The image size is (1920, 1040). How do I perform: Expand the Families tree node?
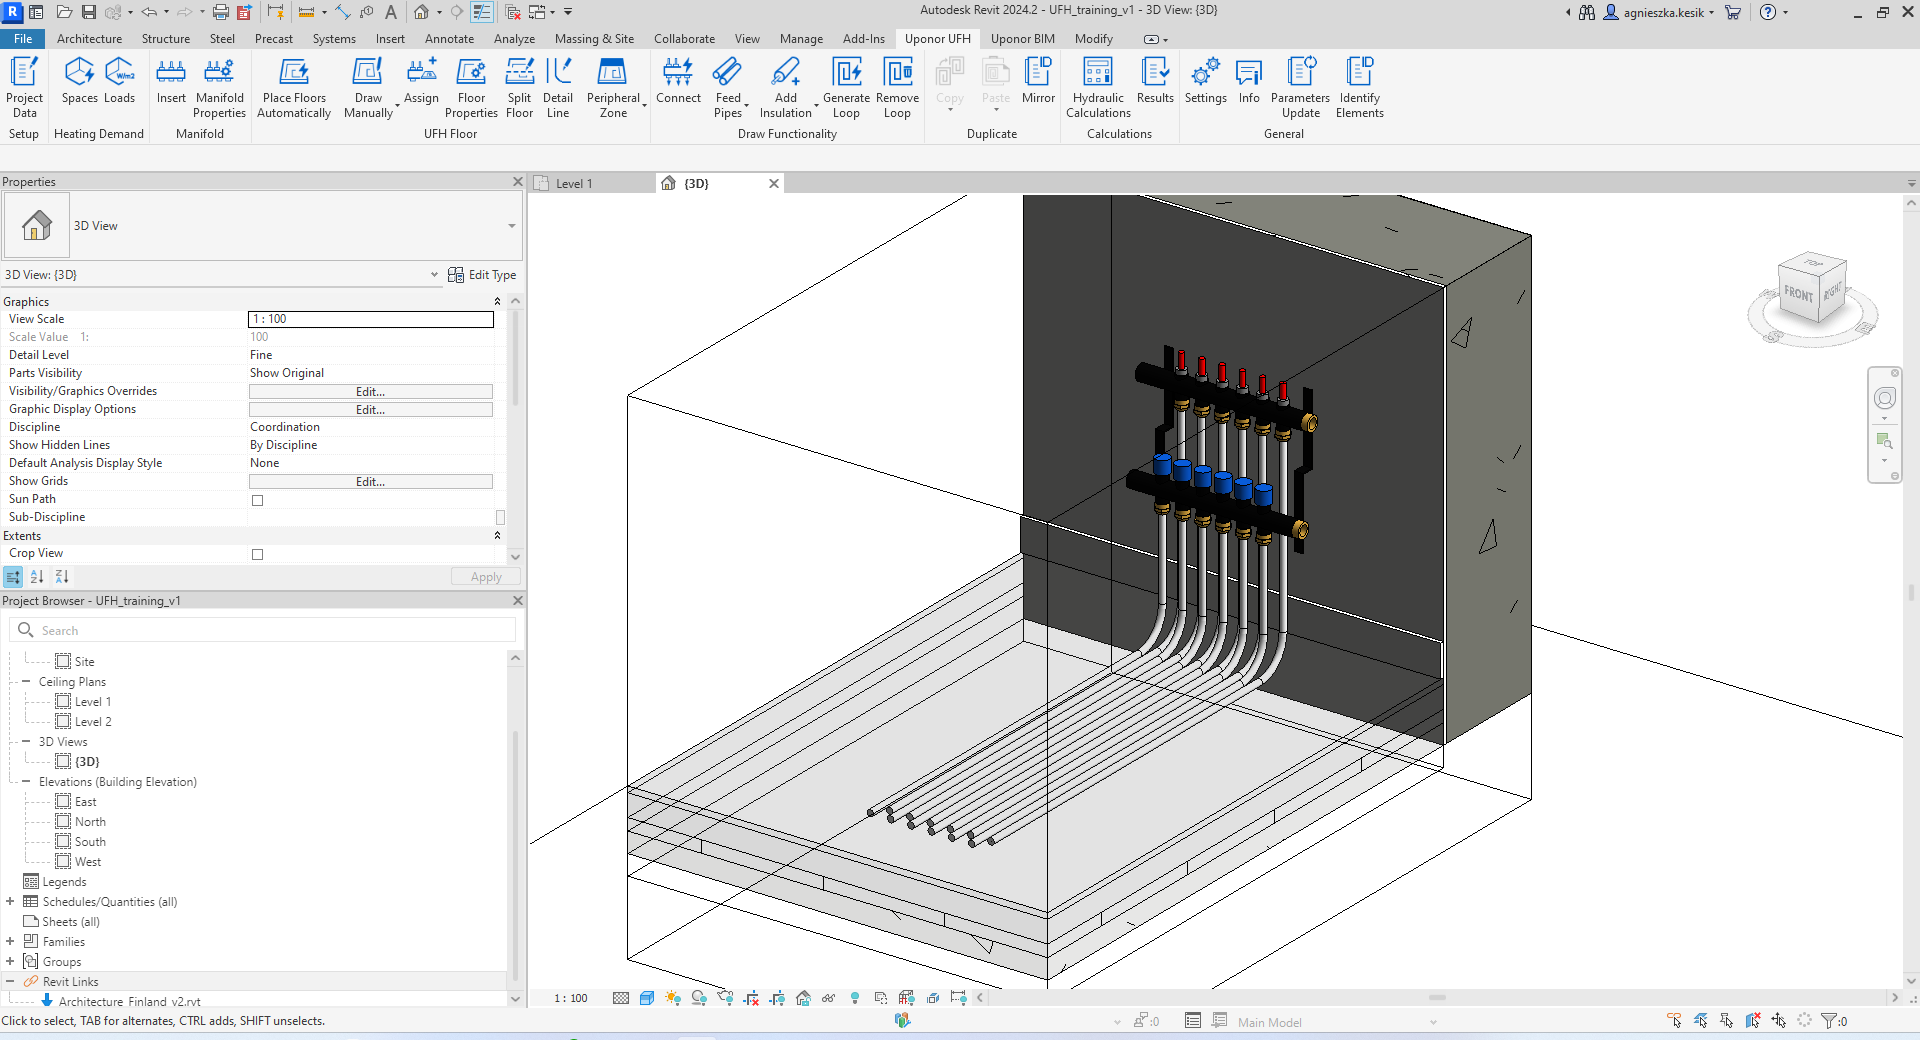tap(10, 942)
